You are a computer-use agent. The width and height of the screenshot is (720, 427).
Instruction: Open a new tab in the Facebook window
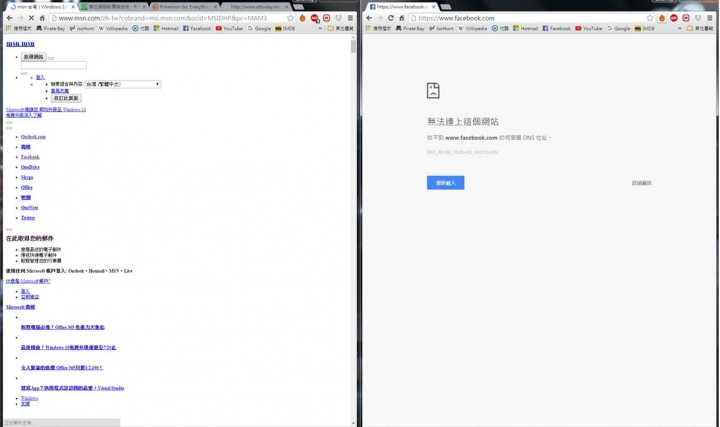click(x=445, y=7)
